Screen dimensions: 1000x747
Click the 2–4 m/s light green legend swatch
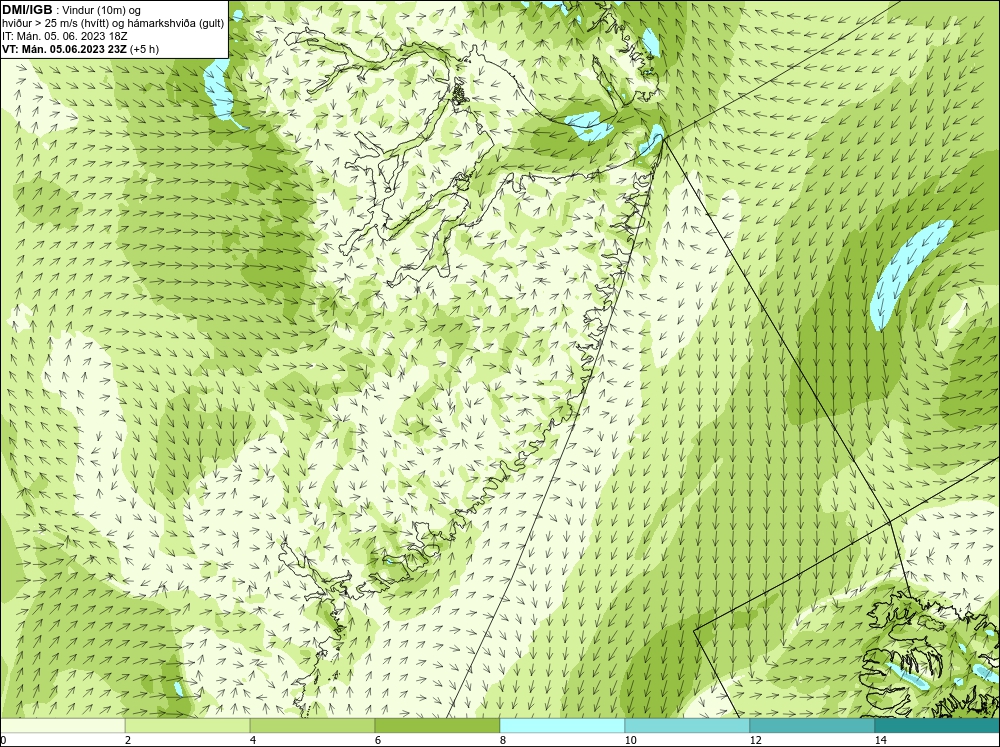tap(188, 726)
